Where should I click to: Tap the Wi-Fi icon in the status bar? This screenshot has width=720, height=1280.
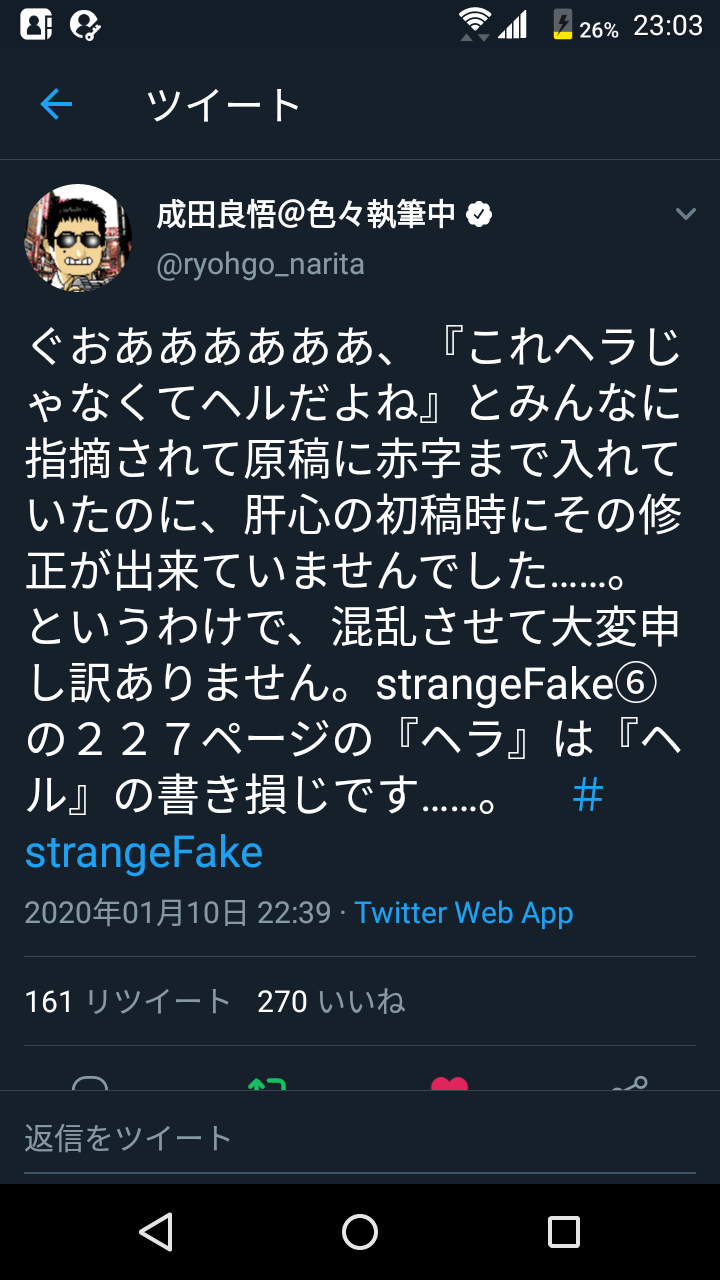[x=476, y=24]
